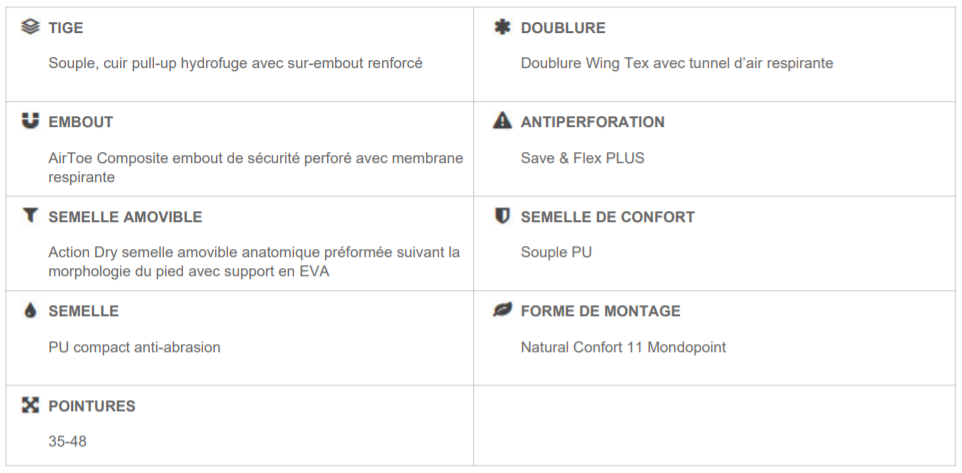The height and width of the screenshot is (473, 962).
Task: Select the magnet icon beside EMBOUT
Action: (30, 121)
